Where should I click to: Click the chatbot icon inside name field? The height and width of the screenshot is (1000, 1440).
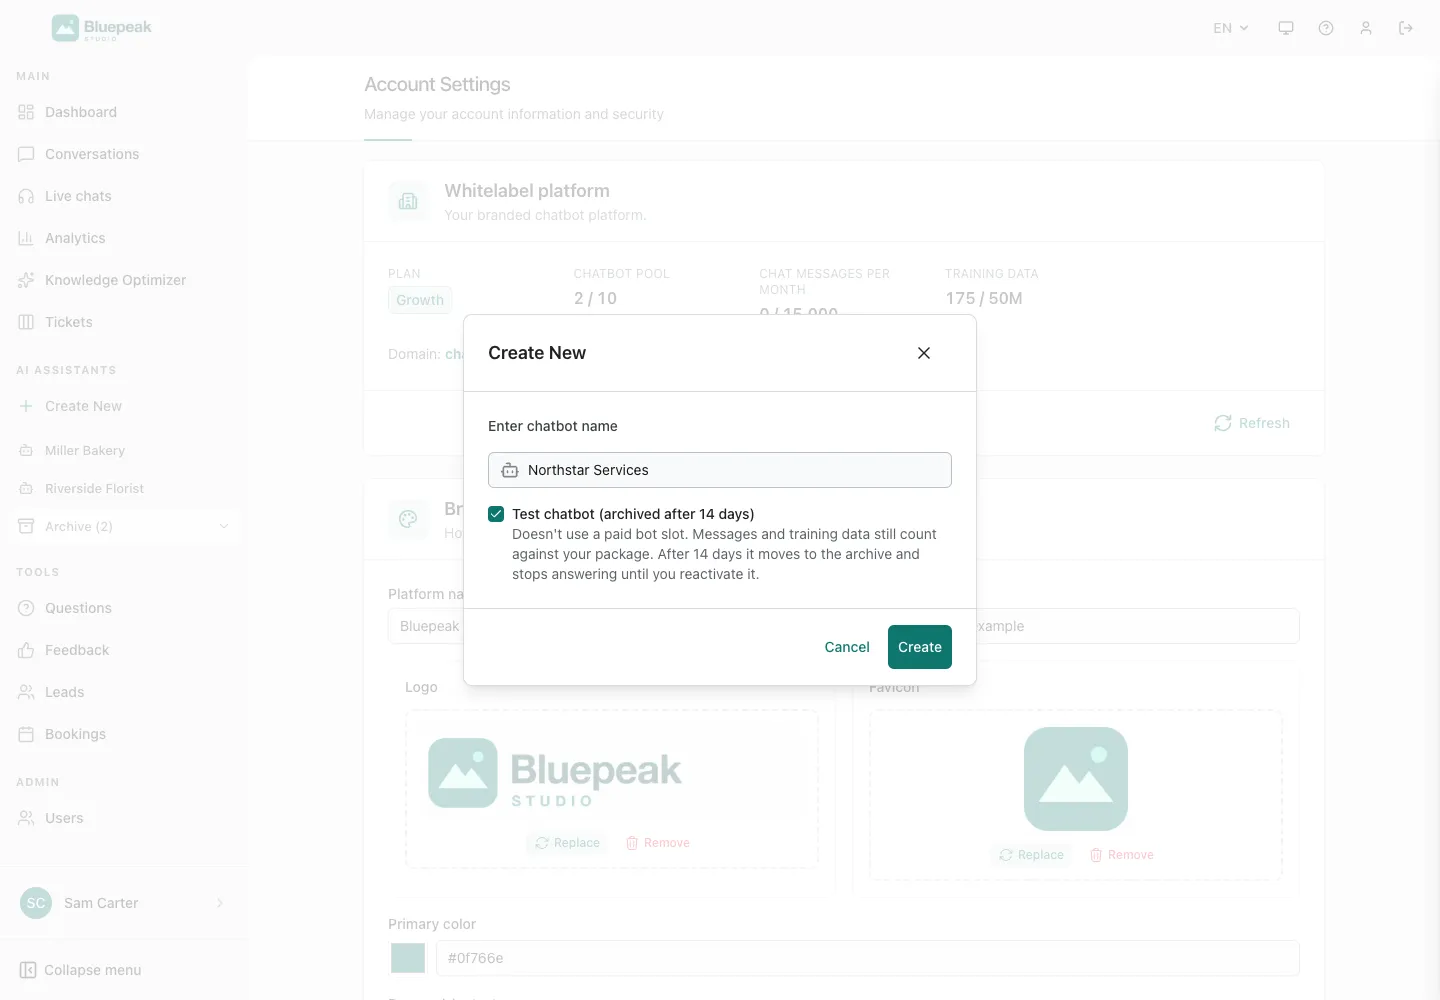(510, 470)
